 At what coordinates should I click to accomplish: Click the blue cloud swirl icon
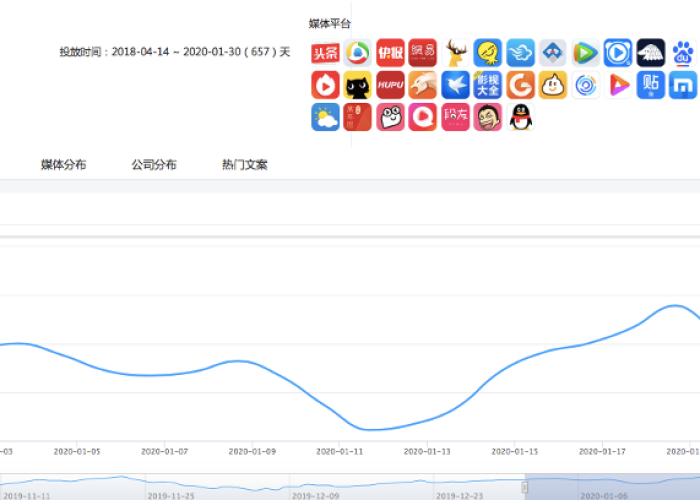tap(521, 53)
